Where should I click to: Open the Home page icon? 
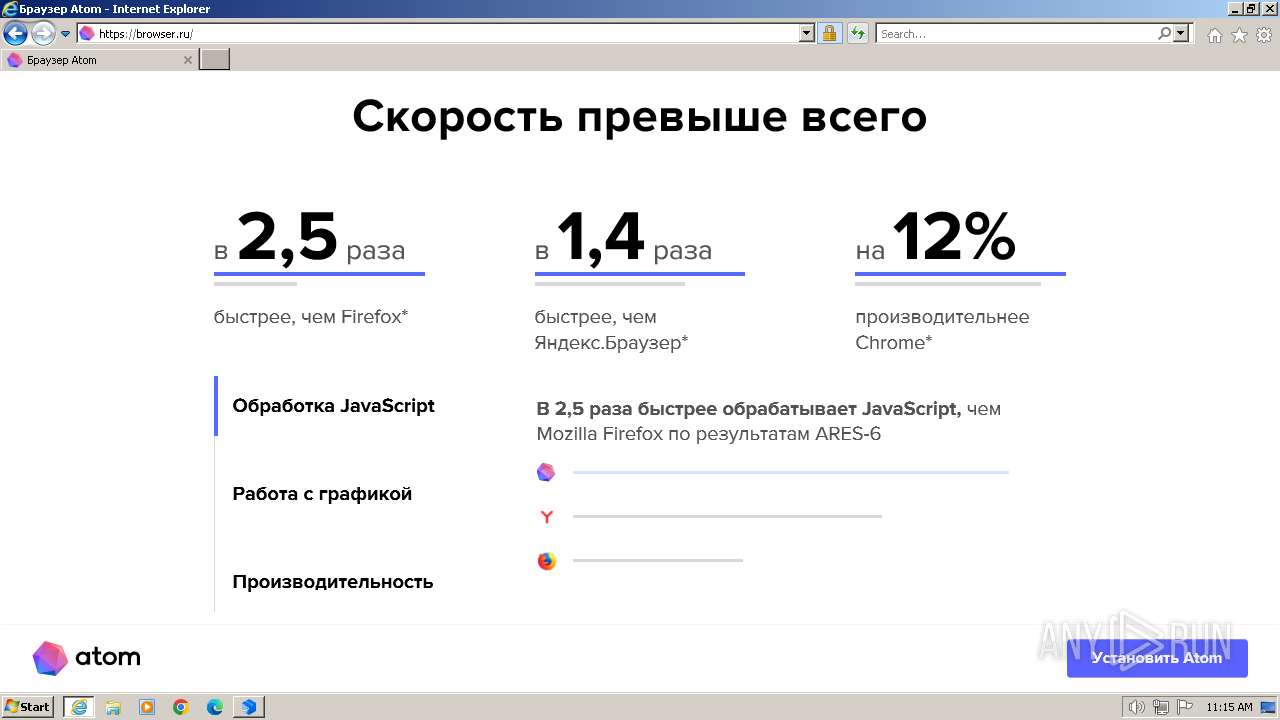[x=1214, y=35]
